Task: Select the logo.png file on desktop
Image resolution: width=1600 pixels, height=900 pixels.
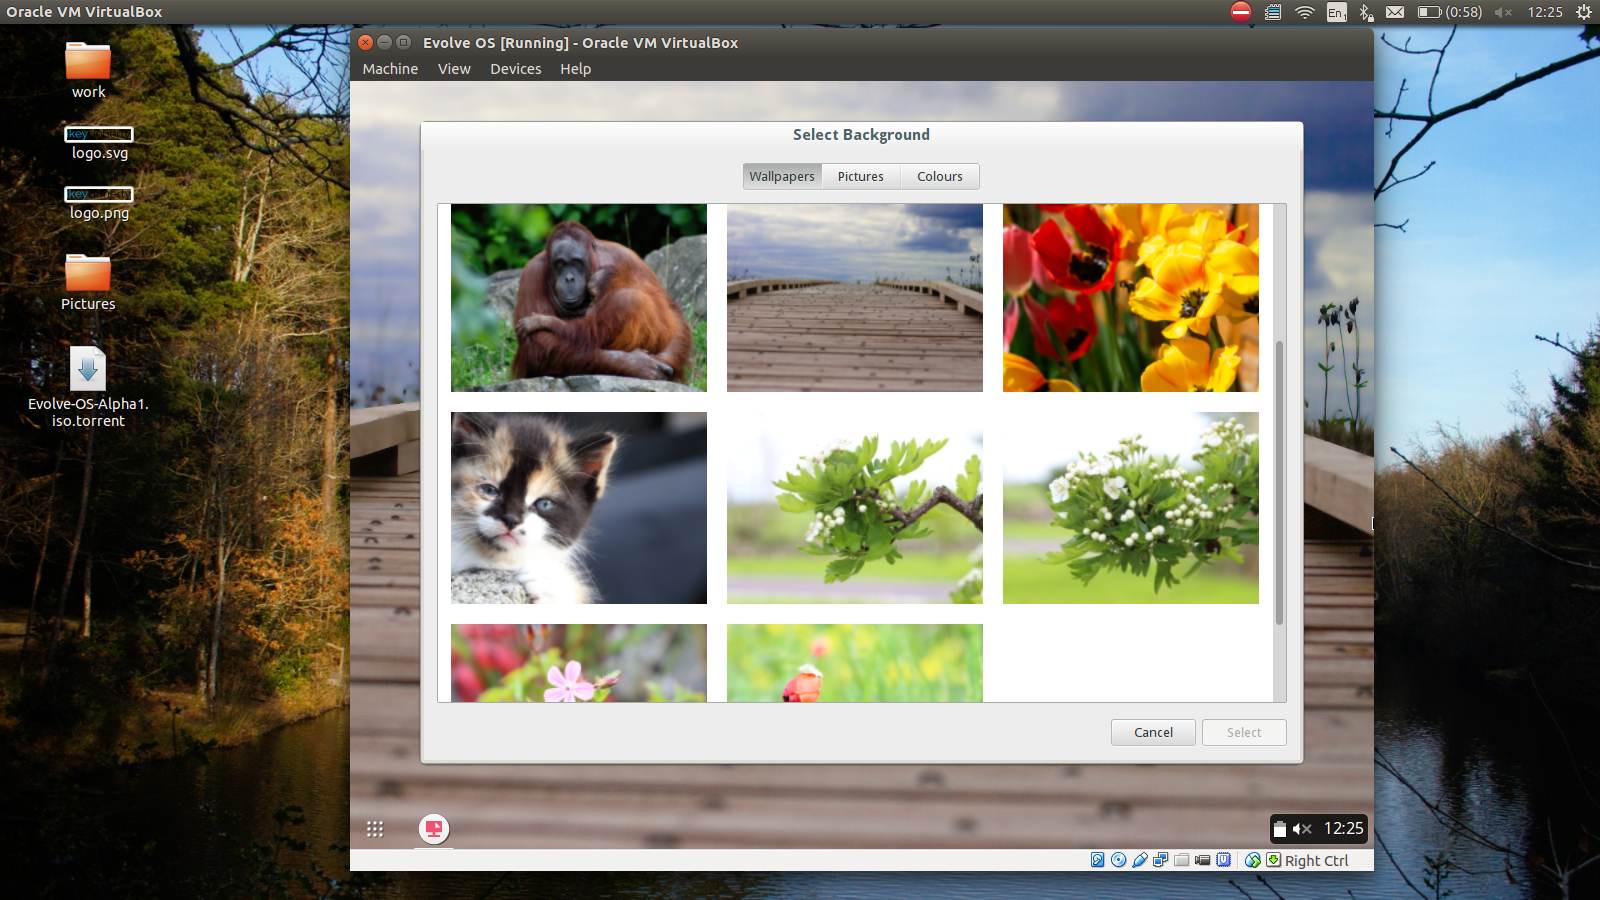Action: tap(99, 203)
